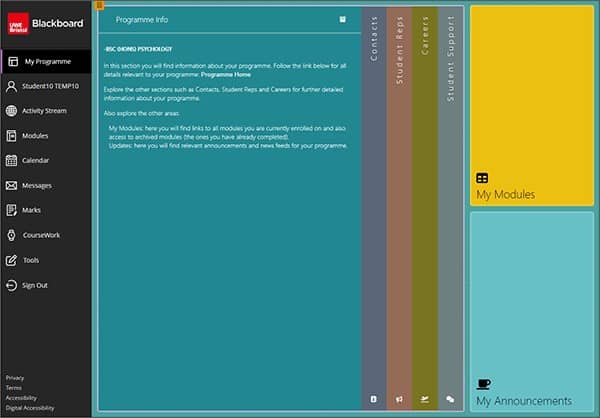Click the Messages envelope icon
The image size is (600, 418).
tap(11, 186)
